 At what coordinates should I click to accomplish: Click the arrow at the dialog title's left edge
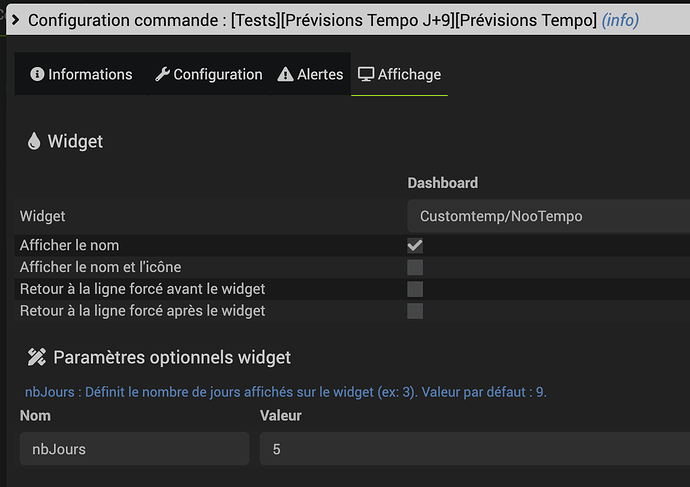12,19
